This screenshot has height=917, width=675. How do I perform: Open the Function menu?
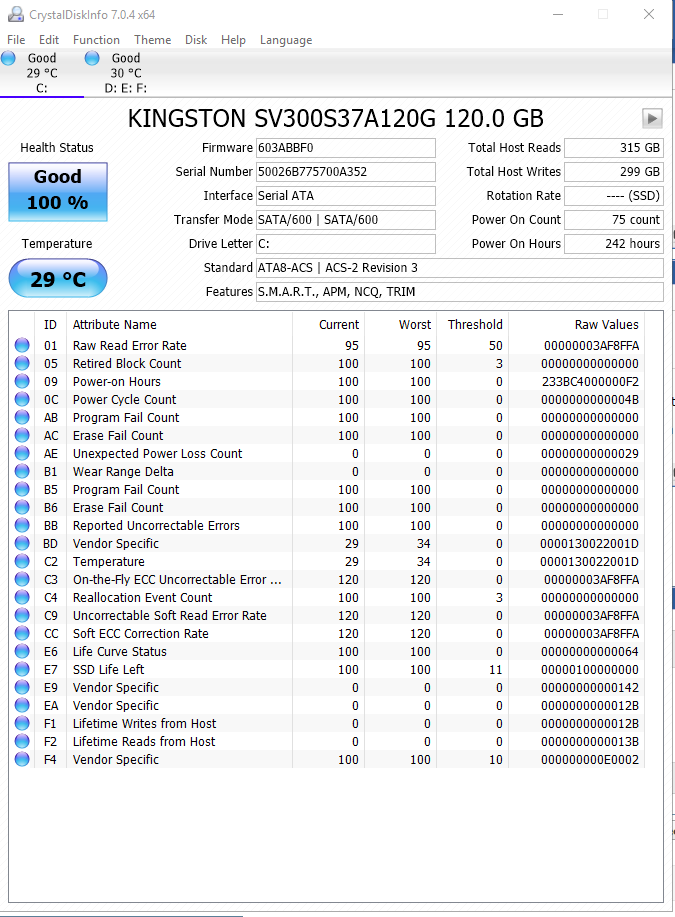[x=97, y=40]
